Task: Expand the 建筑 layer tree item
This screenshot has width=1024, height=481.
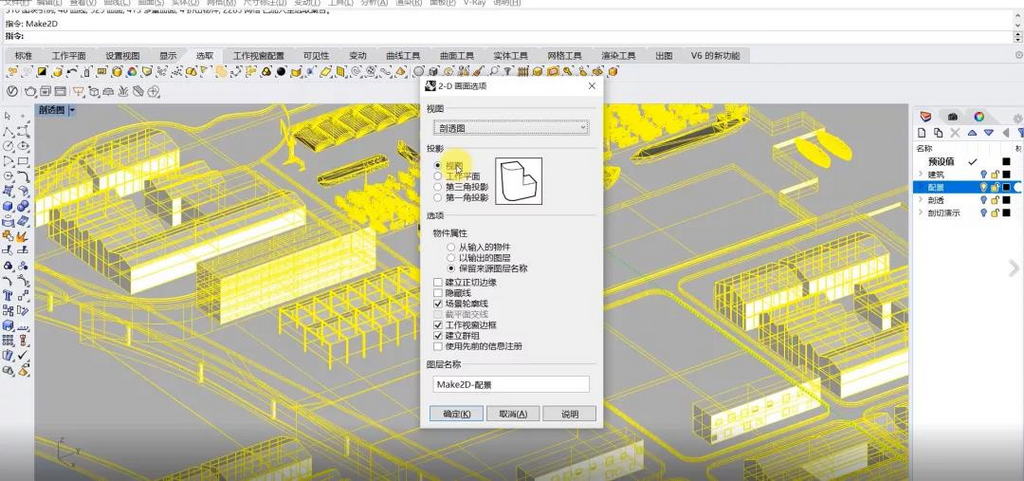Action: [920, 174]
